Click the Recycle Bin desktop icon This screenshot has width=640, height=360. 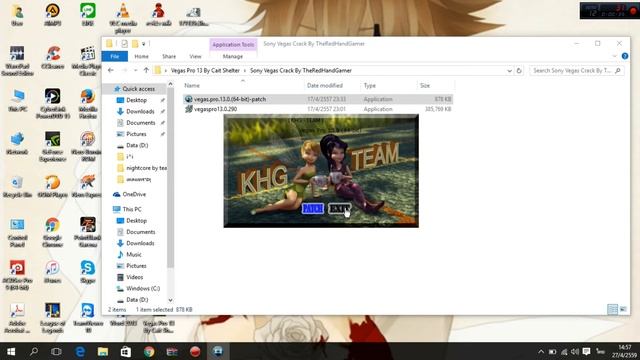(x=17, y=187)
